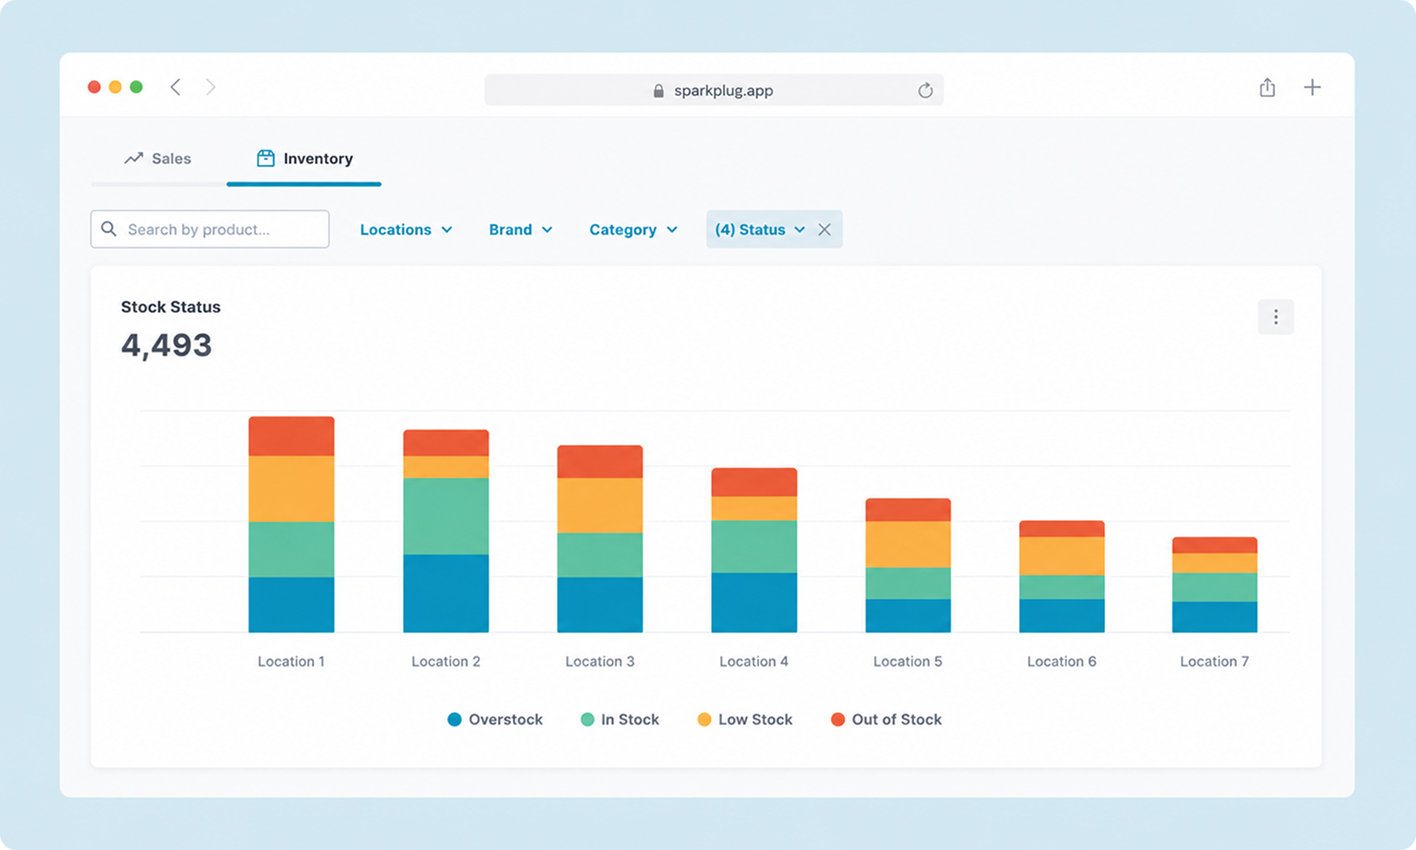Reload the page using the refresh icon
1416x850 pixels.
coord(925,90)
